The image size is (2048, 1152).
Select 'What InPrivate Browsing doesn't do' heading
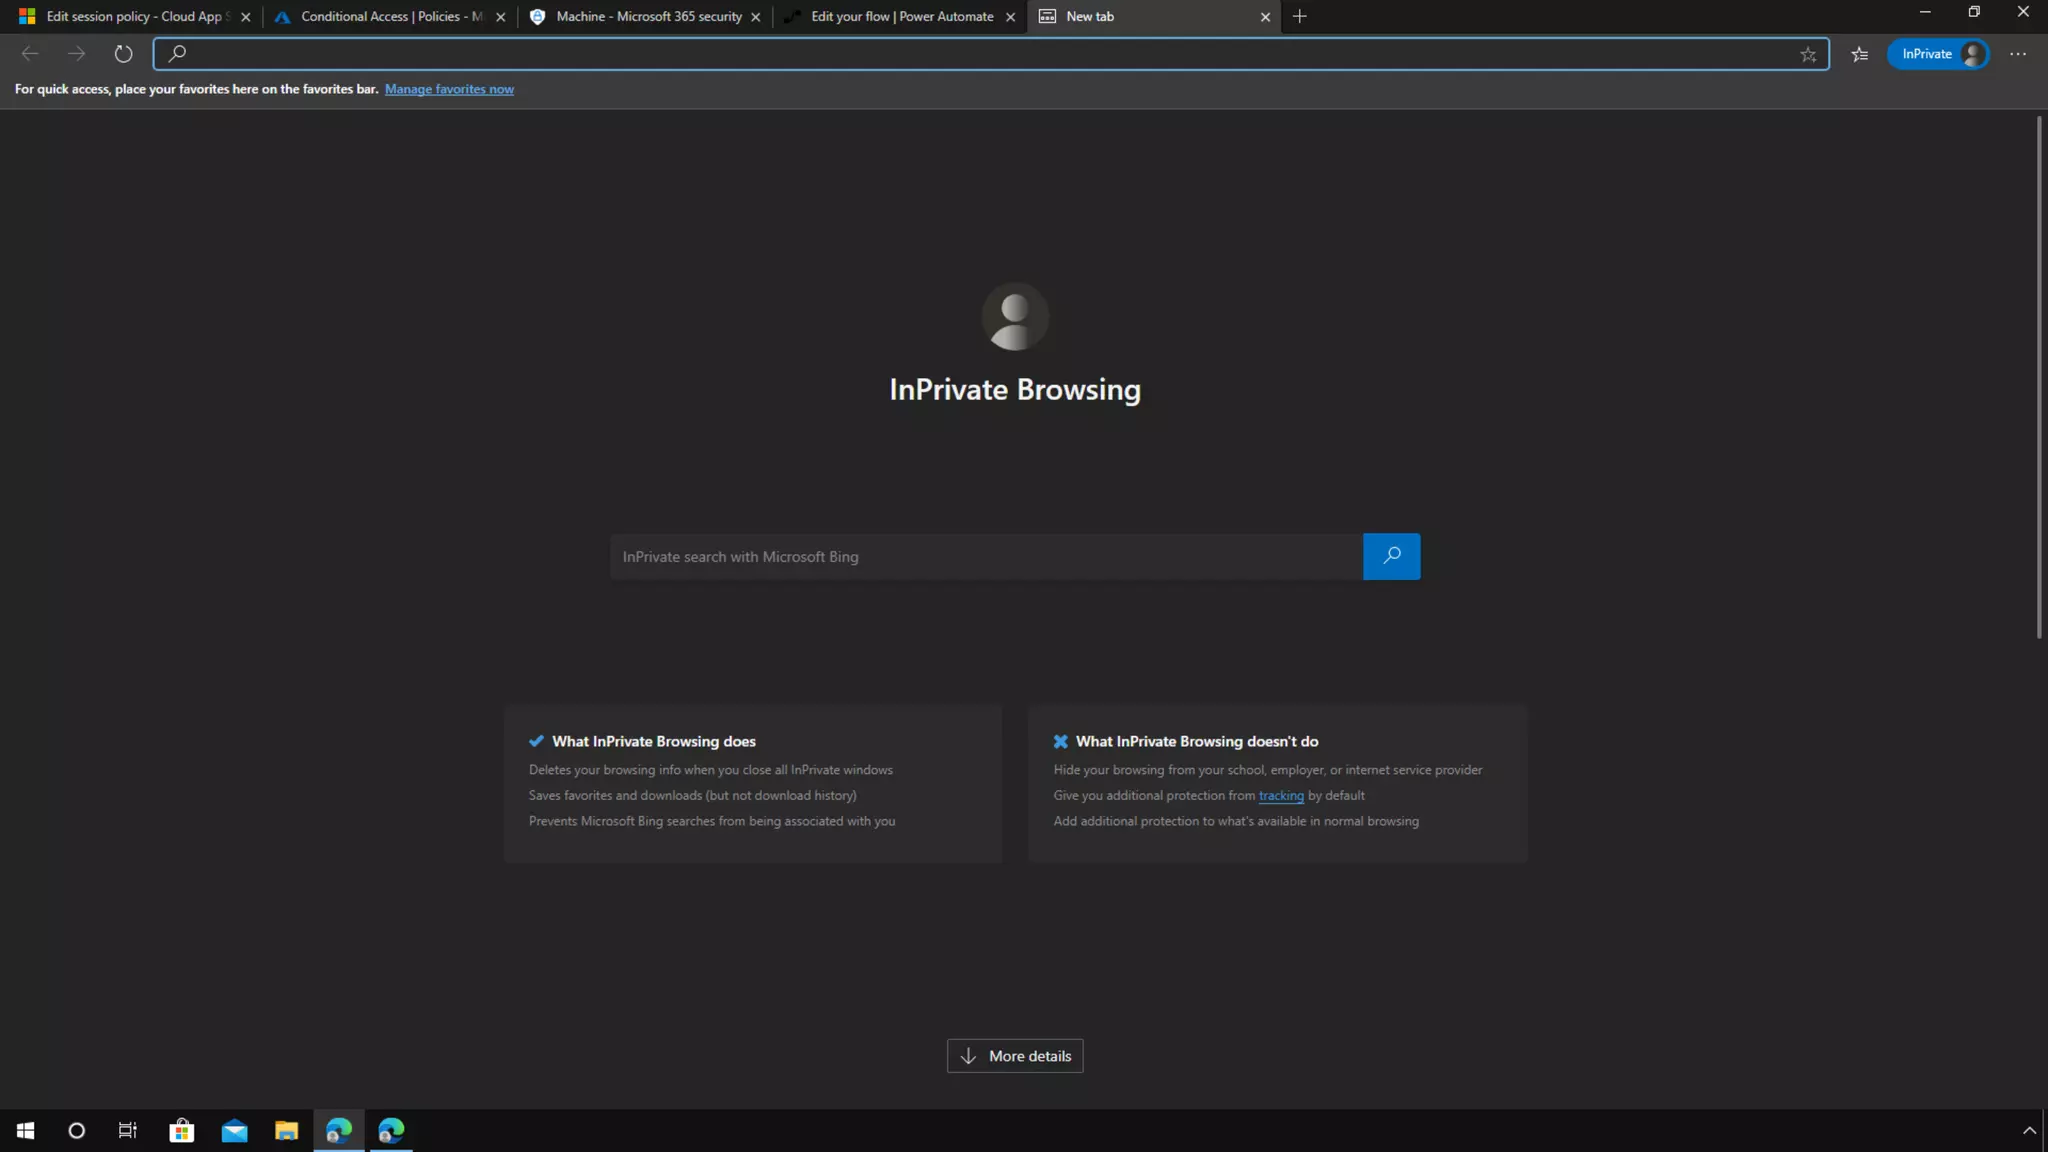point(1197,741)
